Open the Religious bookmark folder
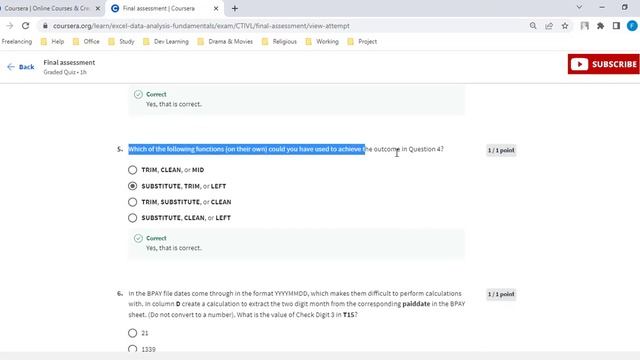 pyautogui.click(x=279, y=42)
